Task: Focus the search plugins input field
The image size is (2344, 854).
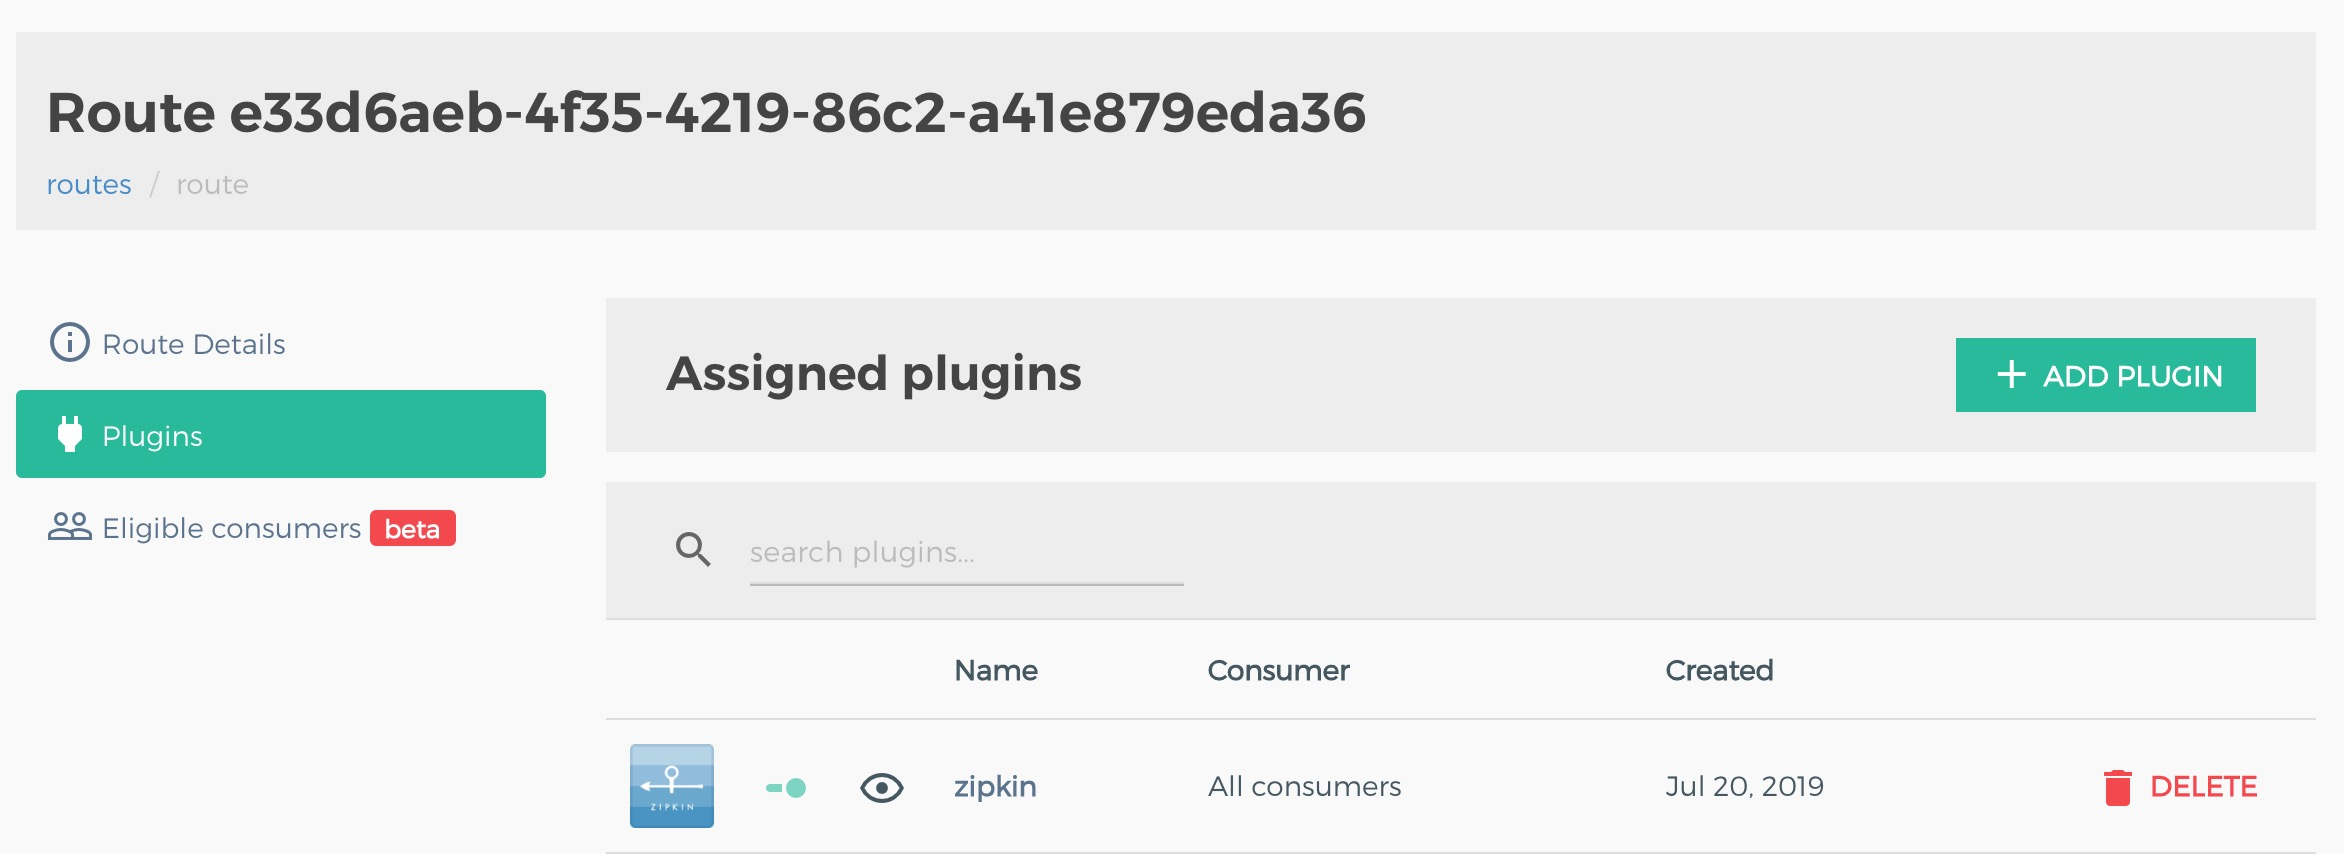Action: pos(966,553)
